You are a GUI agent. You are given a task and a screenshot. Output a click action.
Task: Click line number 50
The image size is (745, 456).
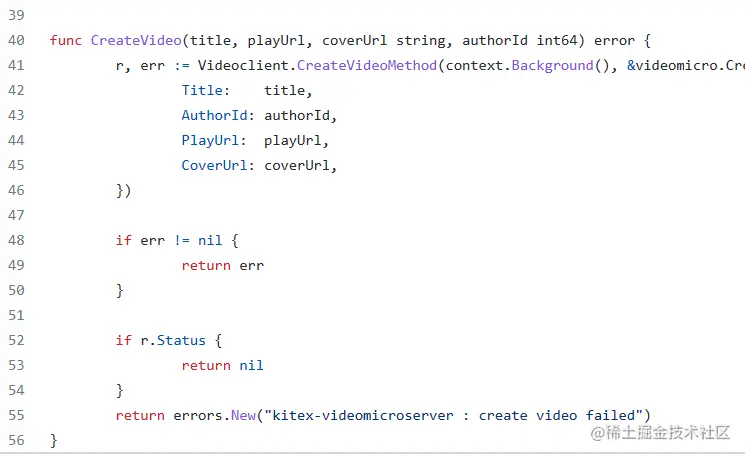pos(16,290)
